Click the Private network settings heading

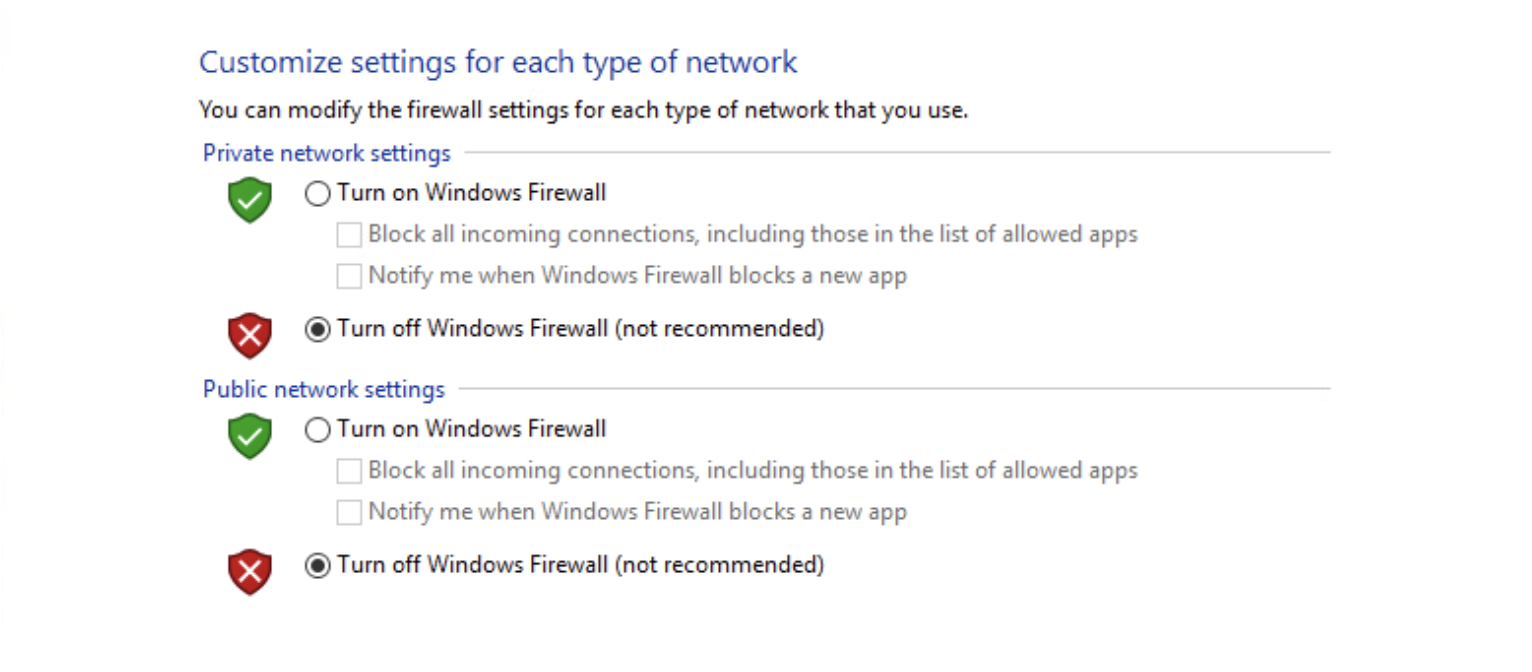[326, 153]
